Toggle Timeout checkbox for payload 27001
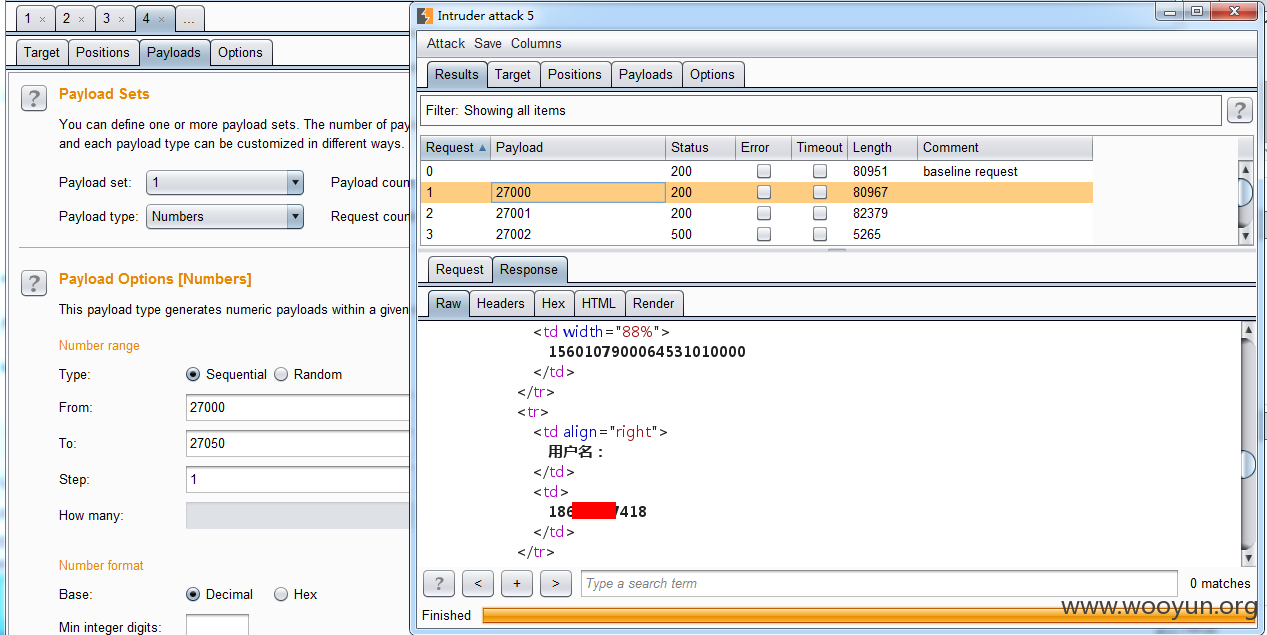 [820, 213]
